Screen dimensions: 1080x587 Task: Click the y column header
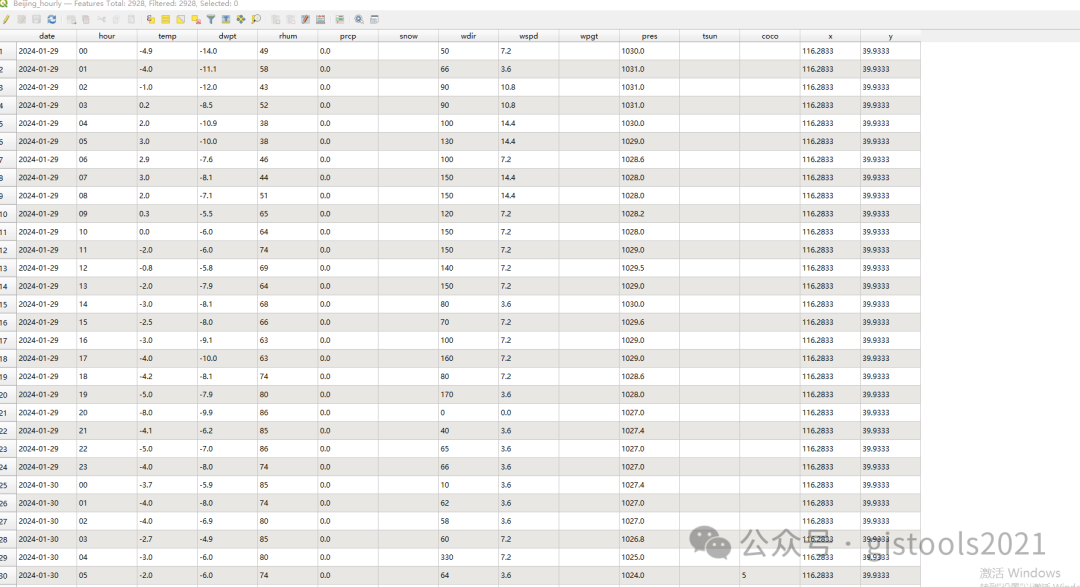pyautogui.click(x=891, y=36)
